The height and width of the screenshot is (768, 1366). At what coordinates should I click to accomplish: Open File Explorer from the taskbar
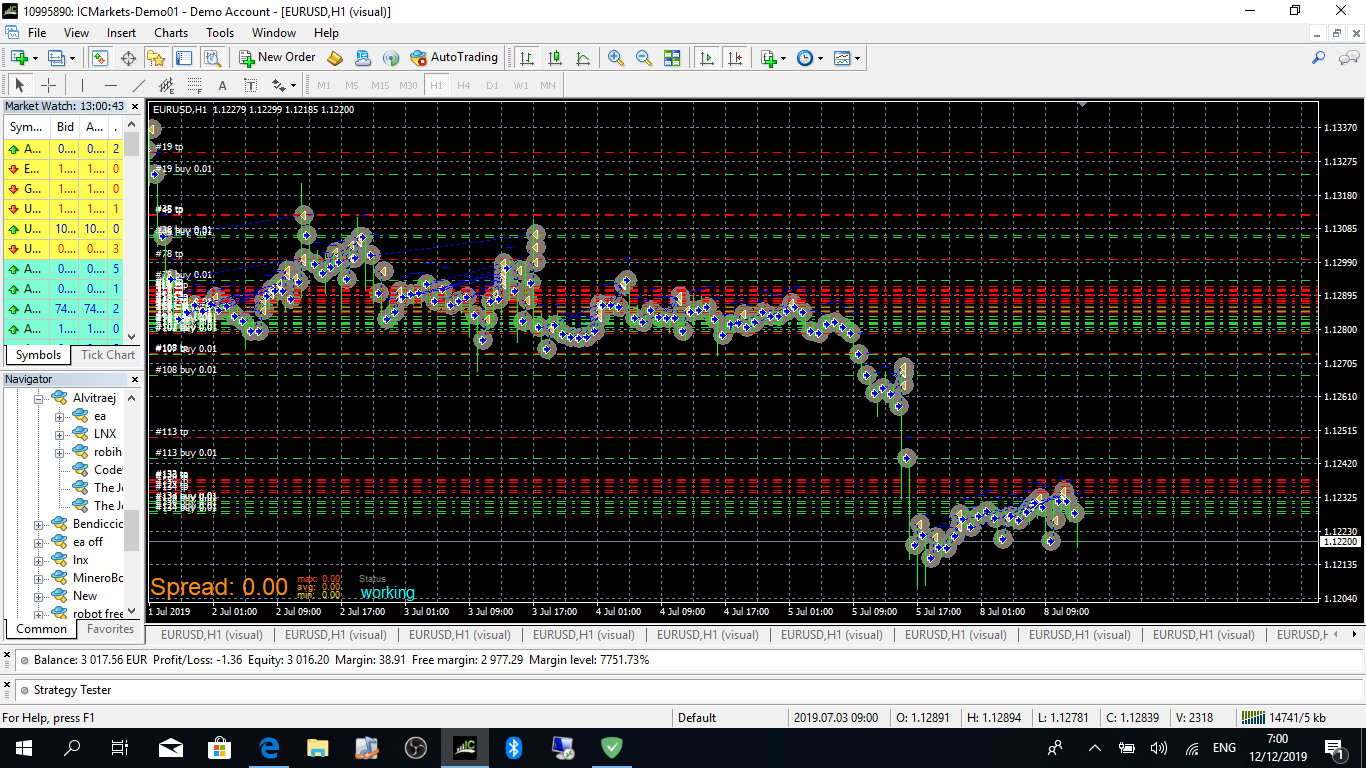tap(318, 748)
